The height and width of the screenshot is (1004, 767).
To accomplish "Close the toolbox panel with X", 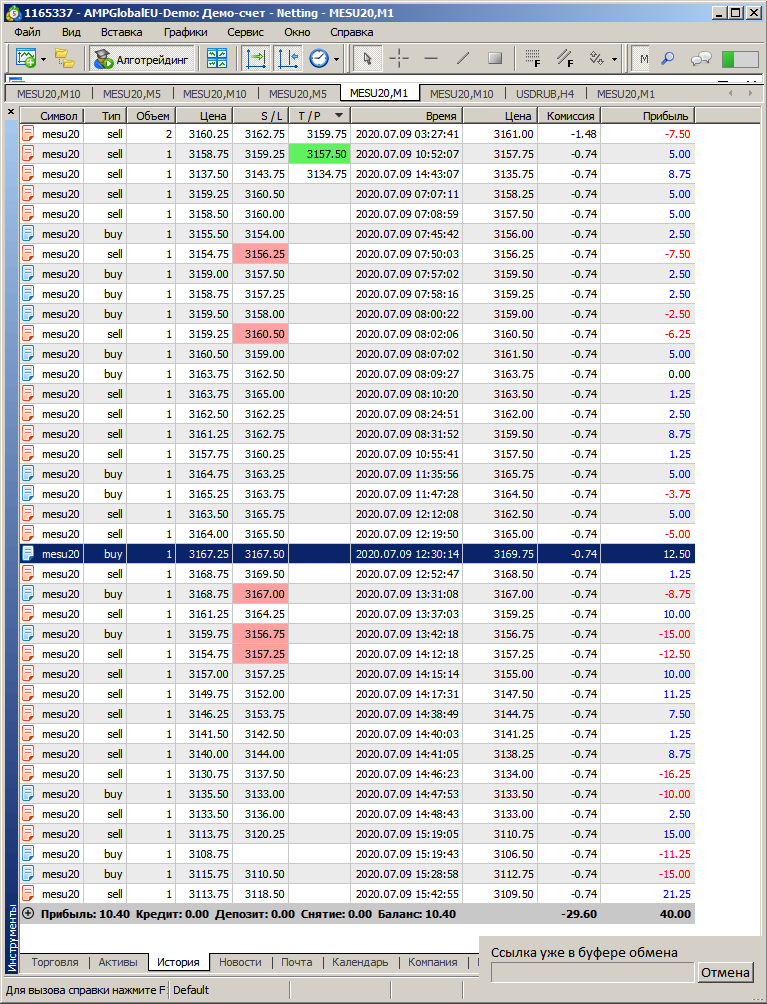I will point(11,112).
